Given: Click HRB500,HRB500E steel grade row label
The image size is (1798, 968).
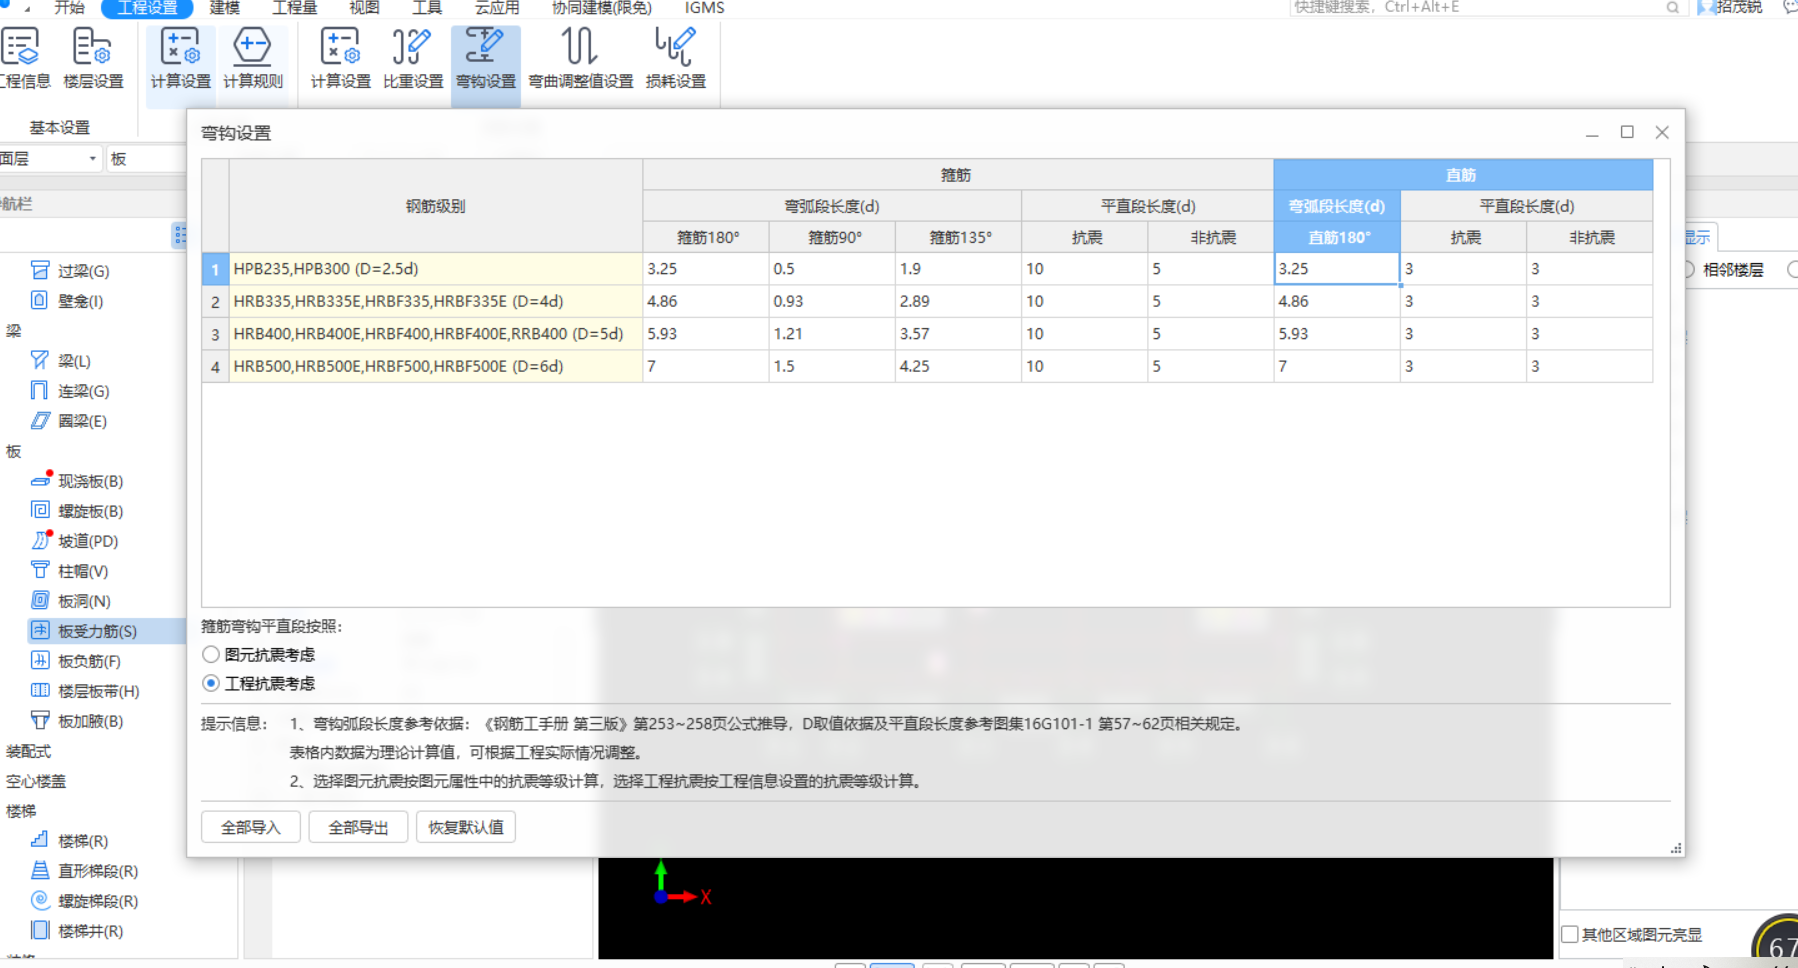Looking at the screenshot, I should pyautogui.click(x=436, y=366).
